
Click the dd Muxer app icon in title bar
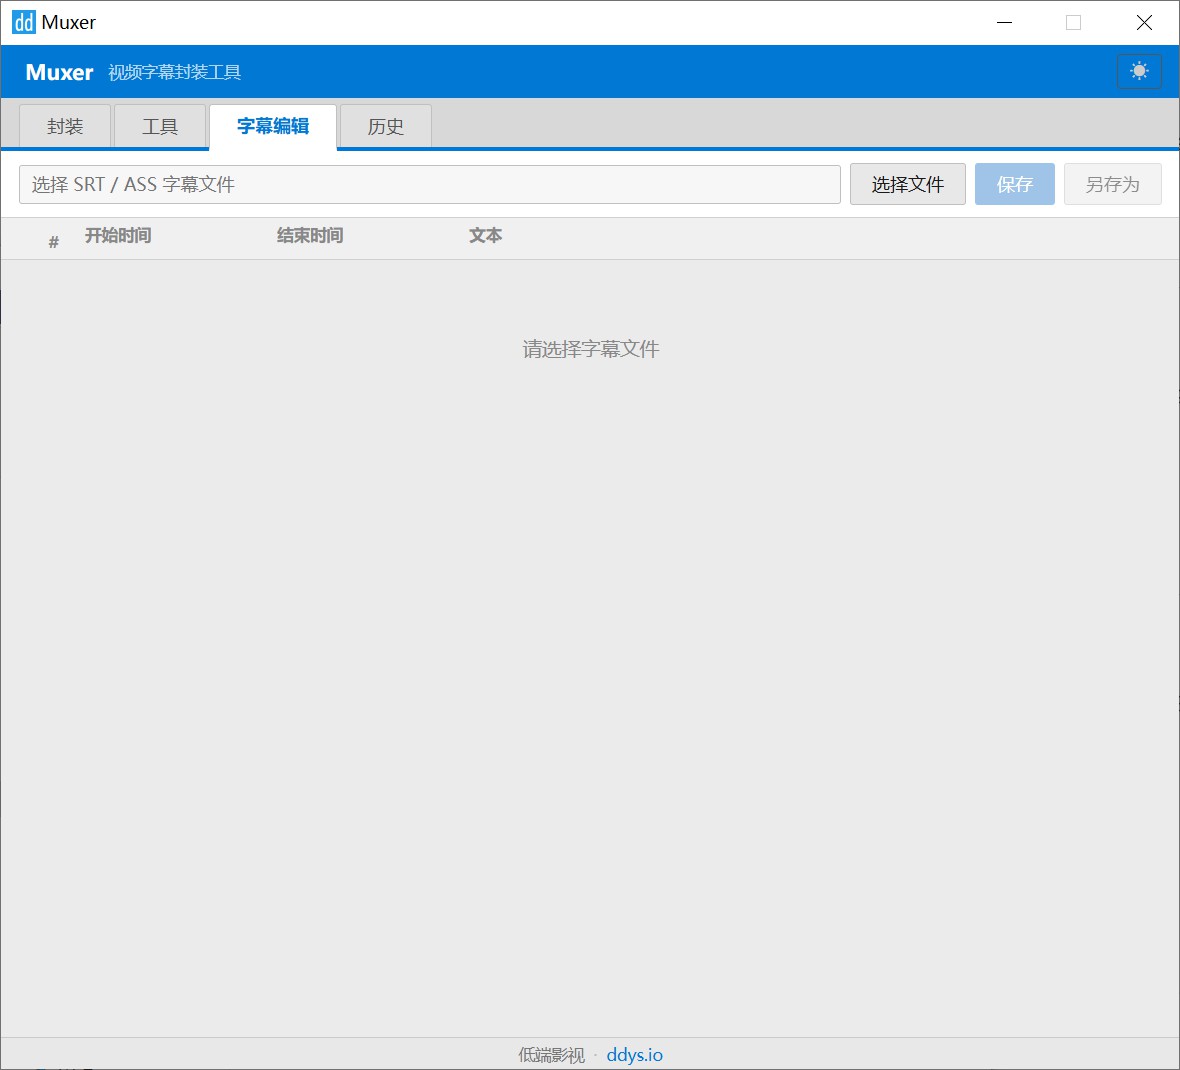click(23, 22)
